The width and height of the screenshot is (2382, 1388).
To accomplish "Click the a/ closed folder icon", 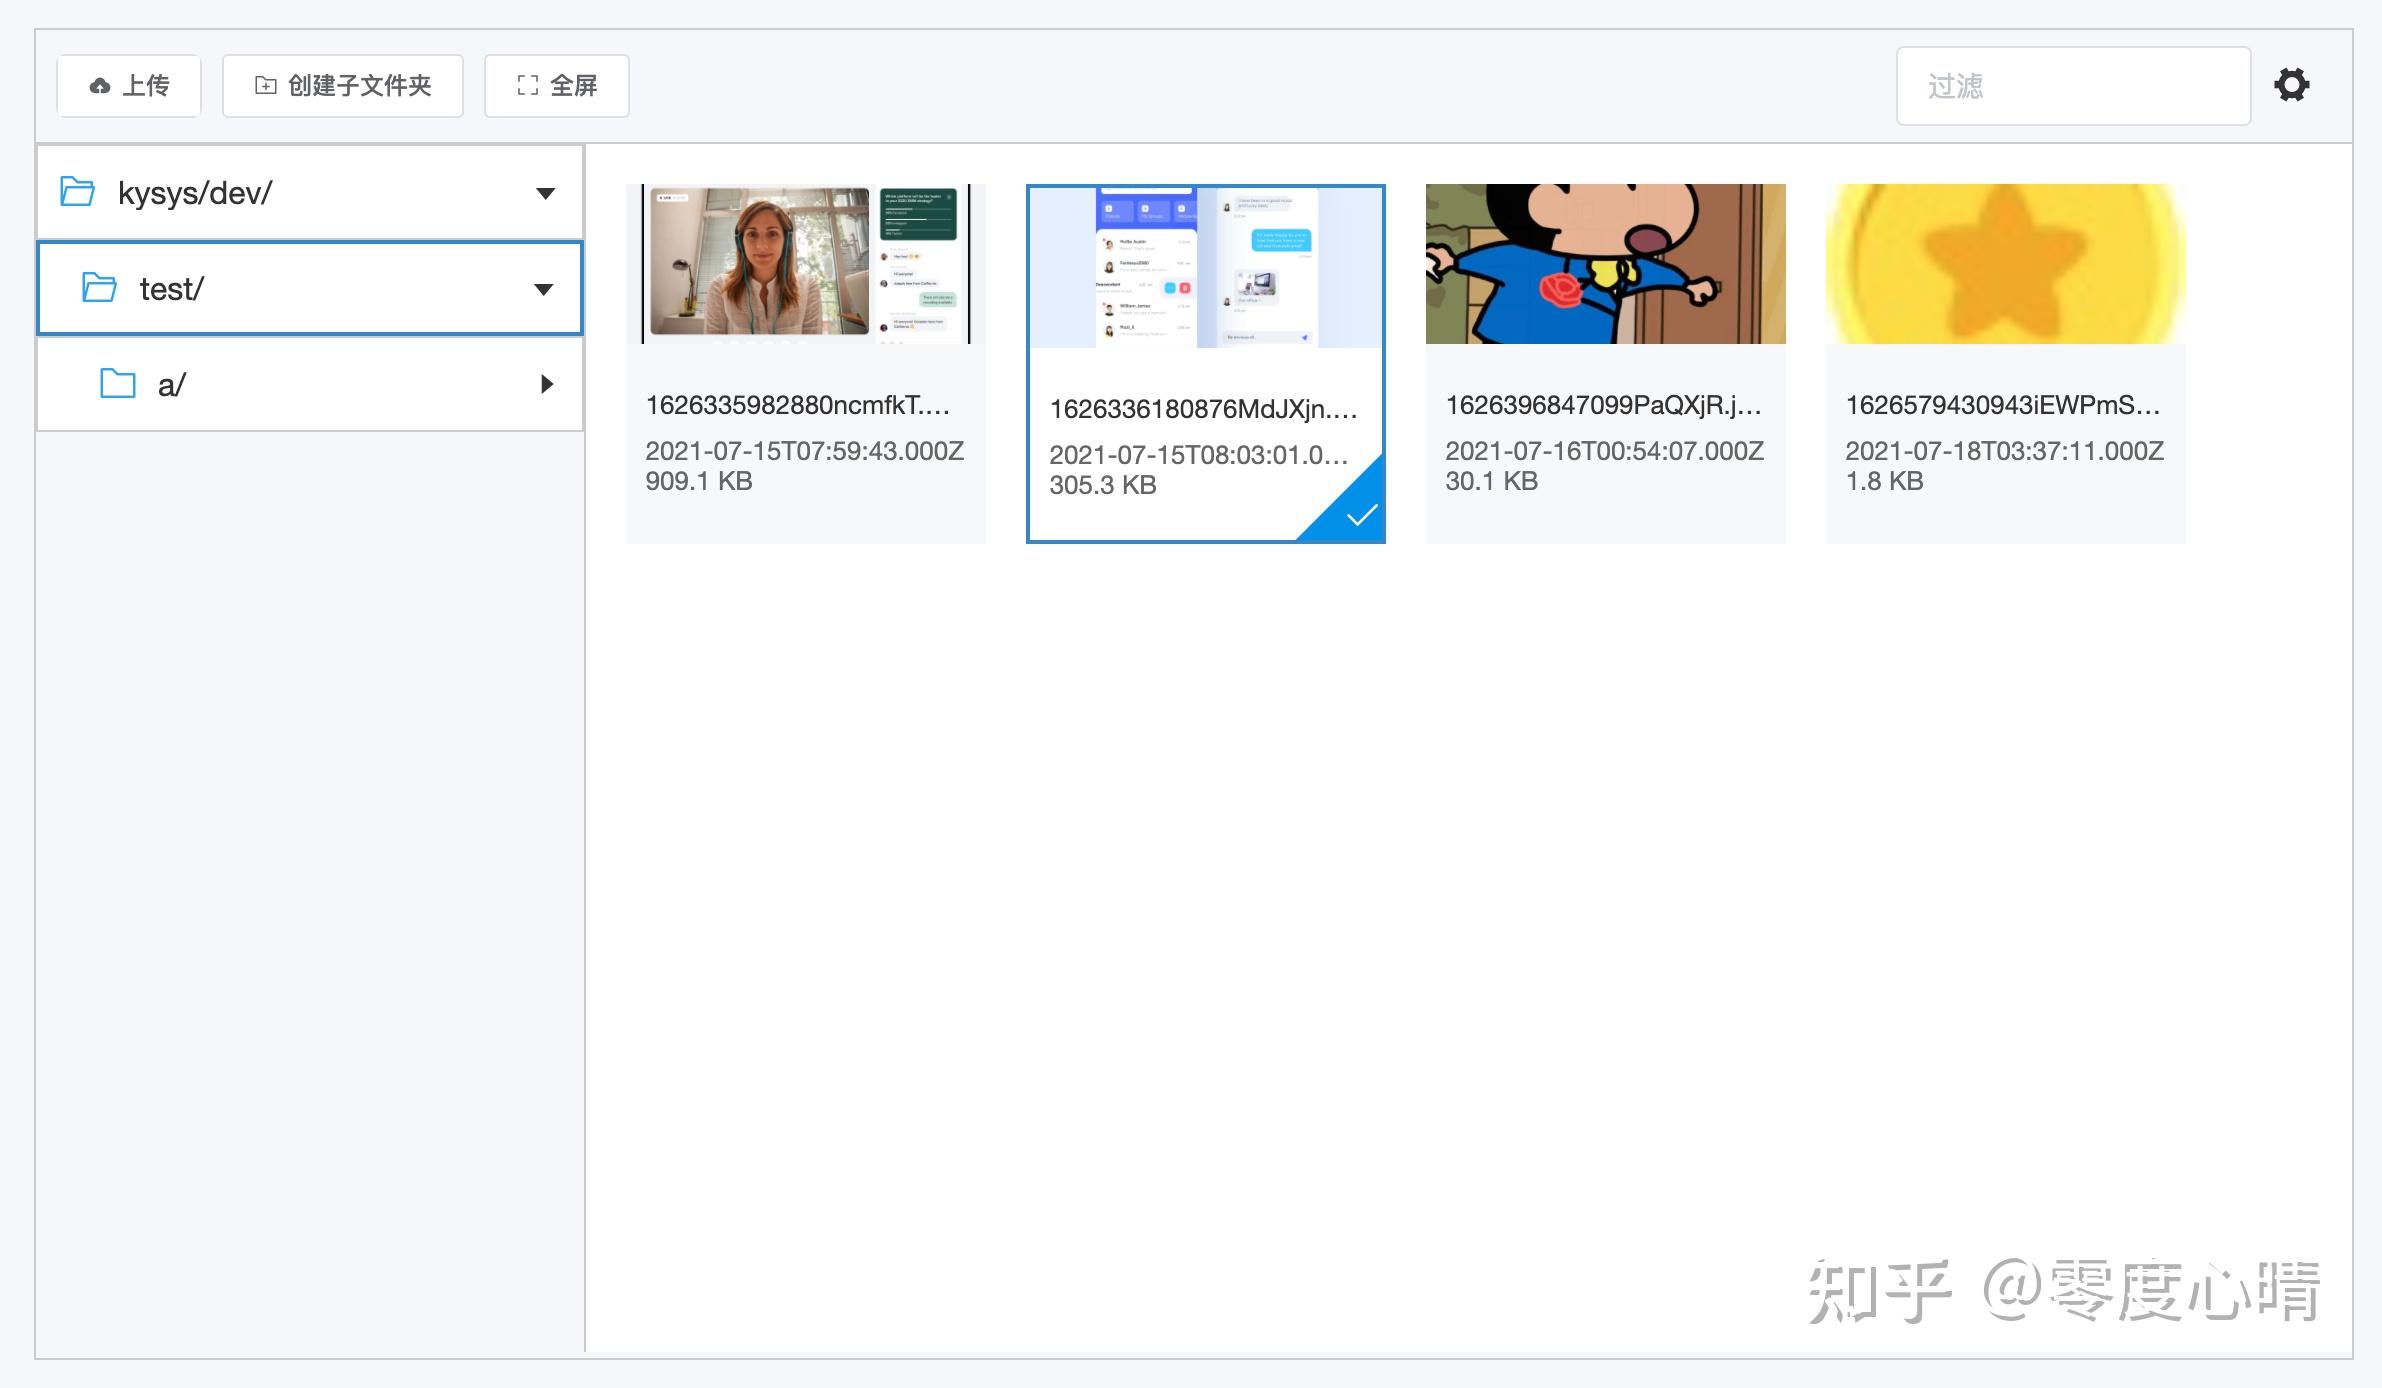I will [x=118, y=383].
